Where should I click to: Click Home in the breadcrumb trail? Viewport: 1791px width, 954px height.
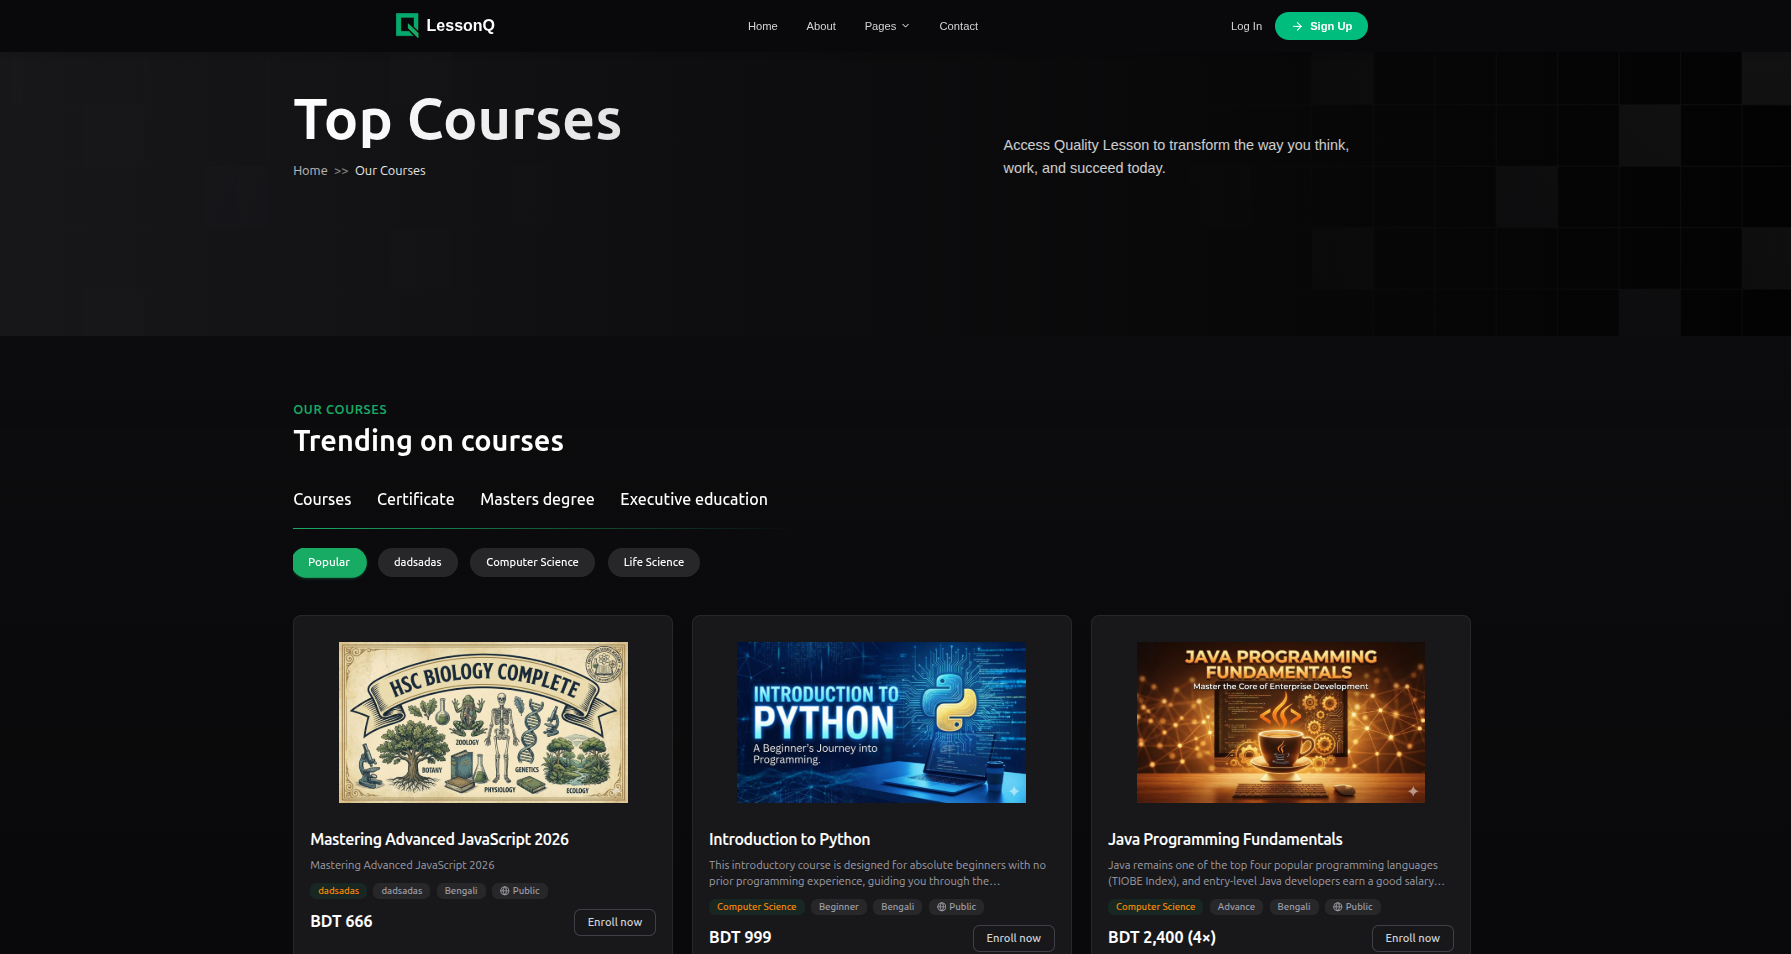(310, 170)
